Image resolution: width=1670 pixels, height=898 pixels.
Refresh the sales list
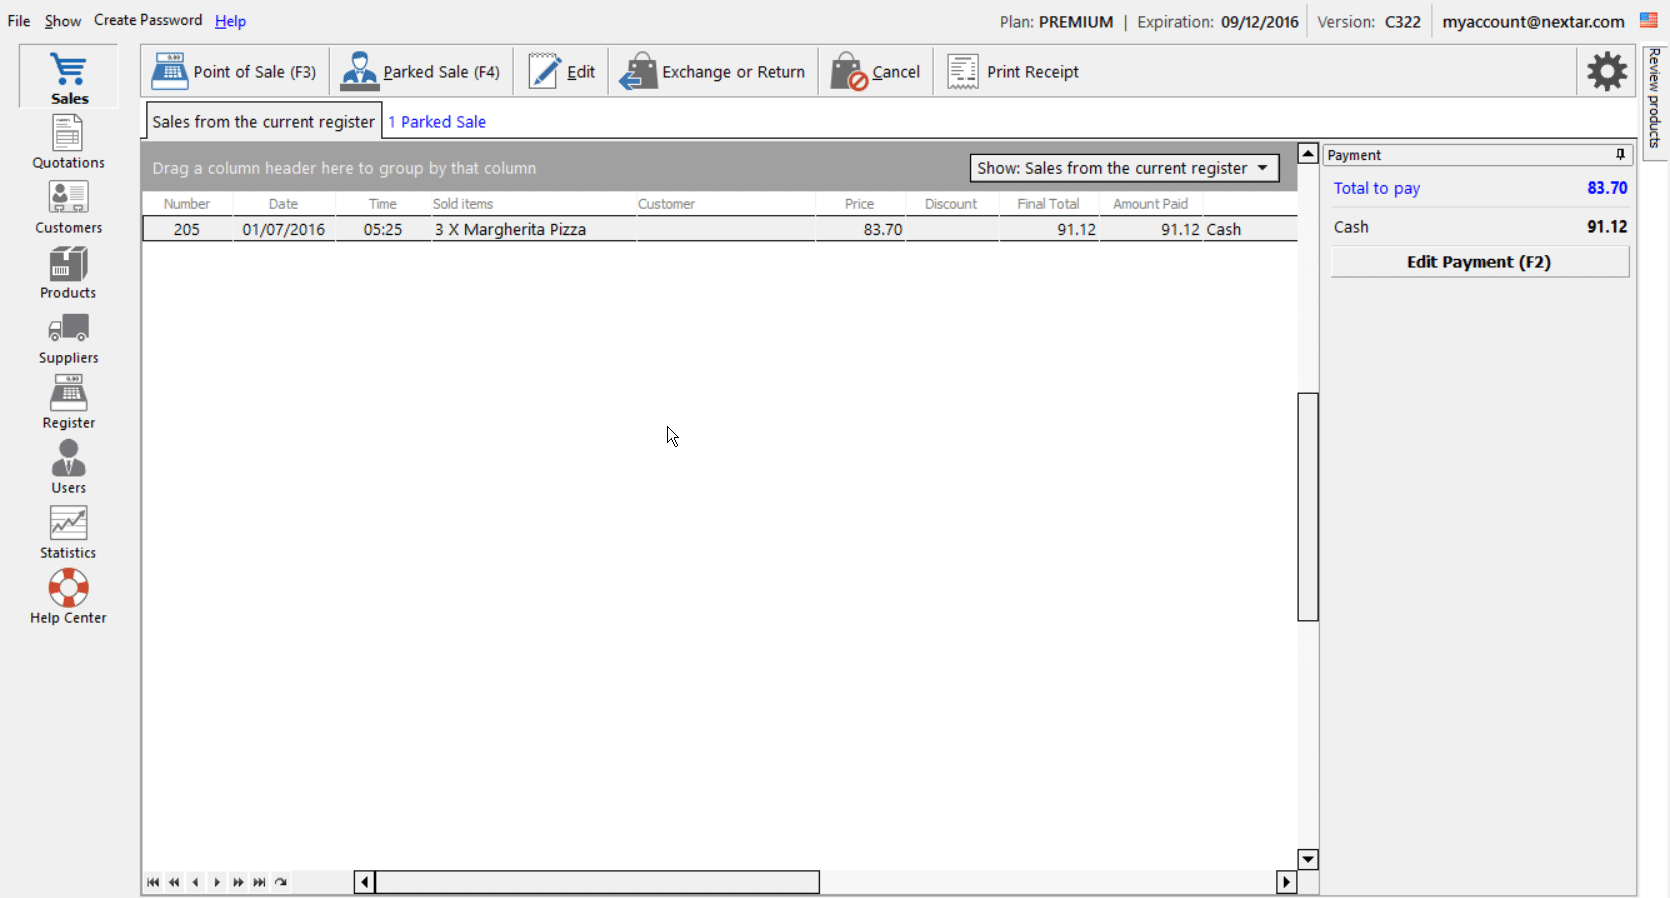click(281, 882)
